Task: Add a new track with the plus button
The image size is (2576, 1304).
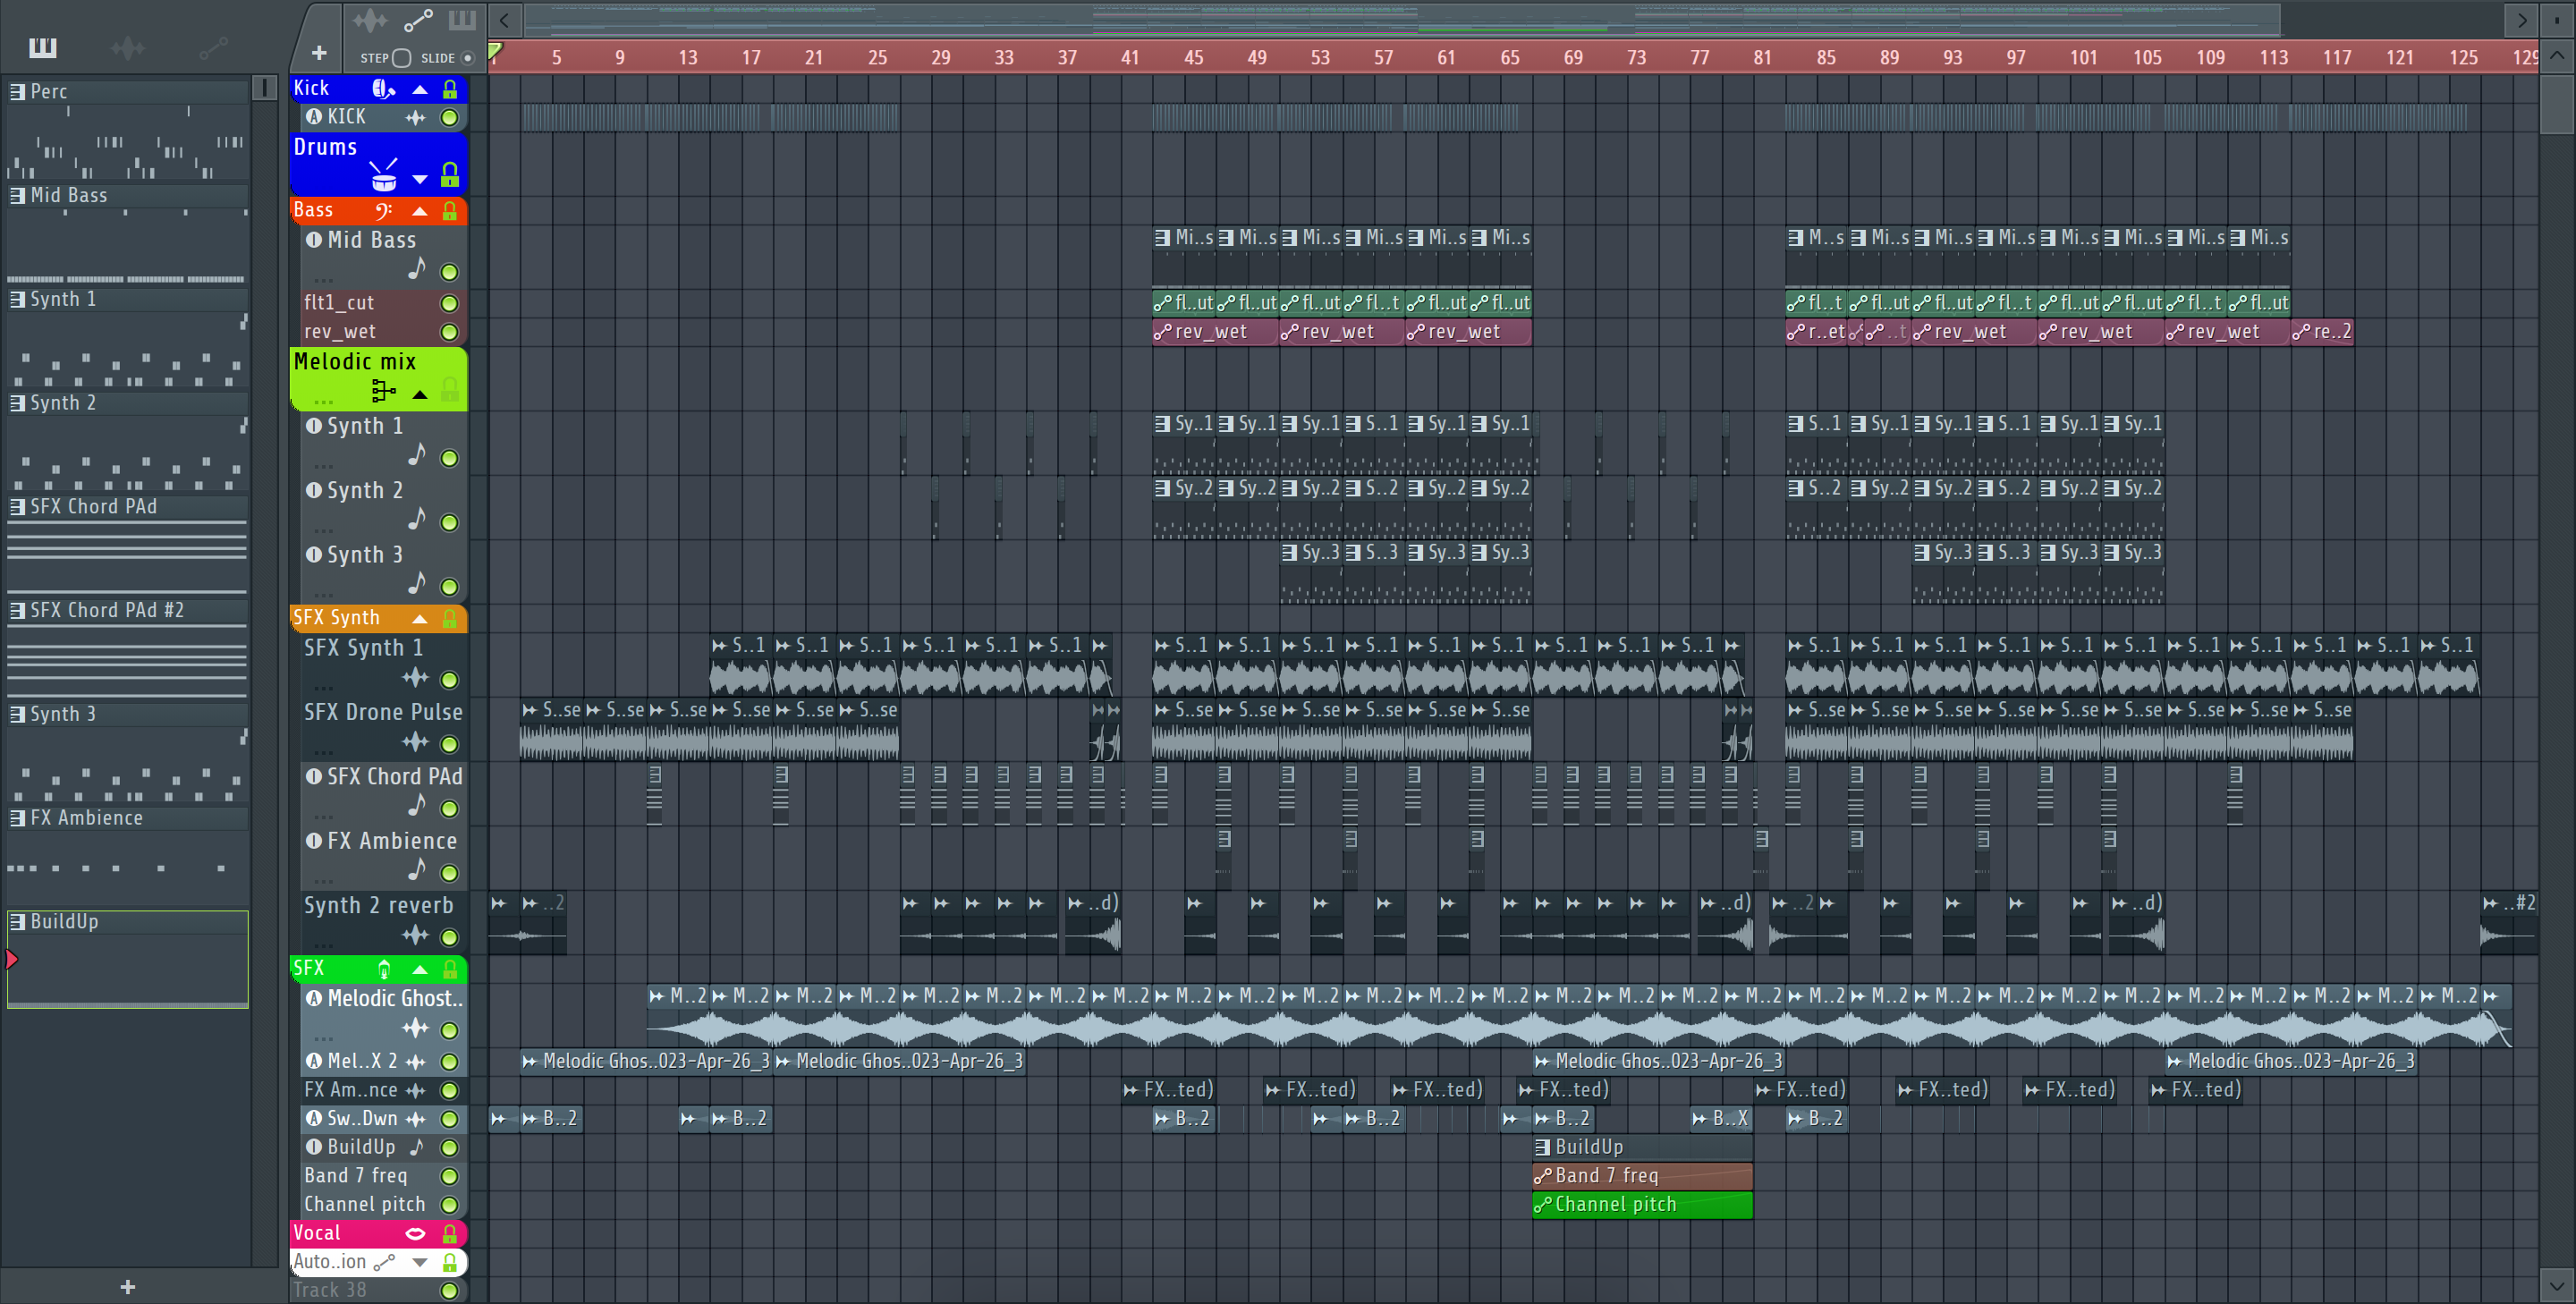Action: [319, 52]
